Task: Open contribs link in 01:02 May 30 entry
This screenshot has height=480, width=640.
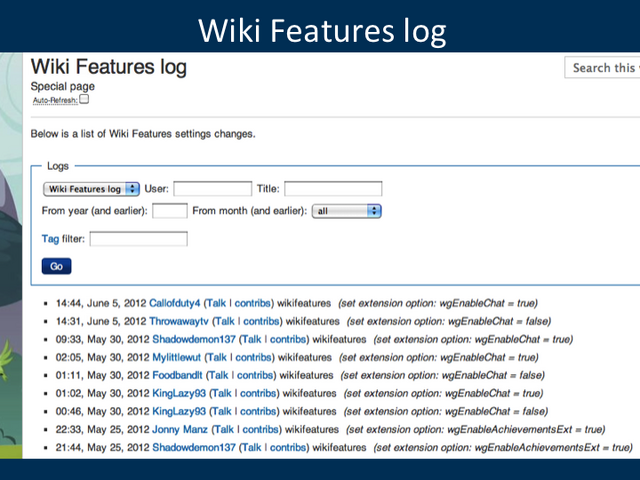Action: point(258,393)
